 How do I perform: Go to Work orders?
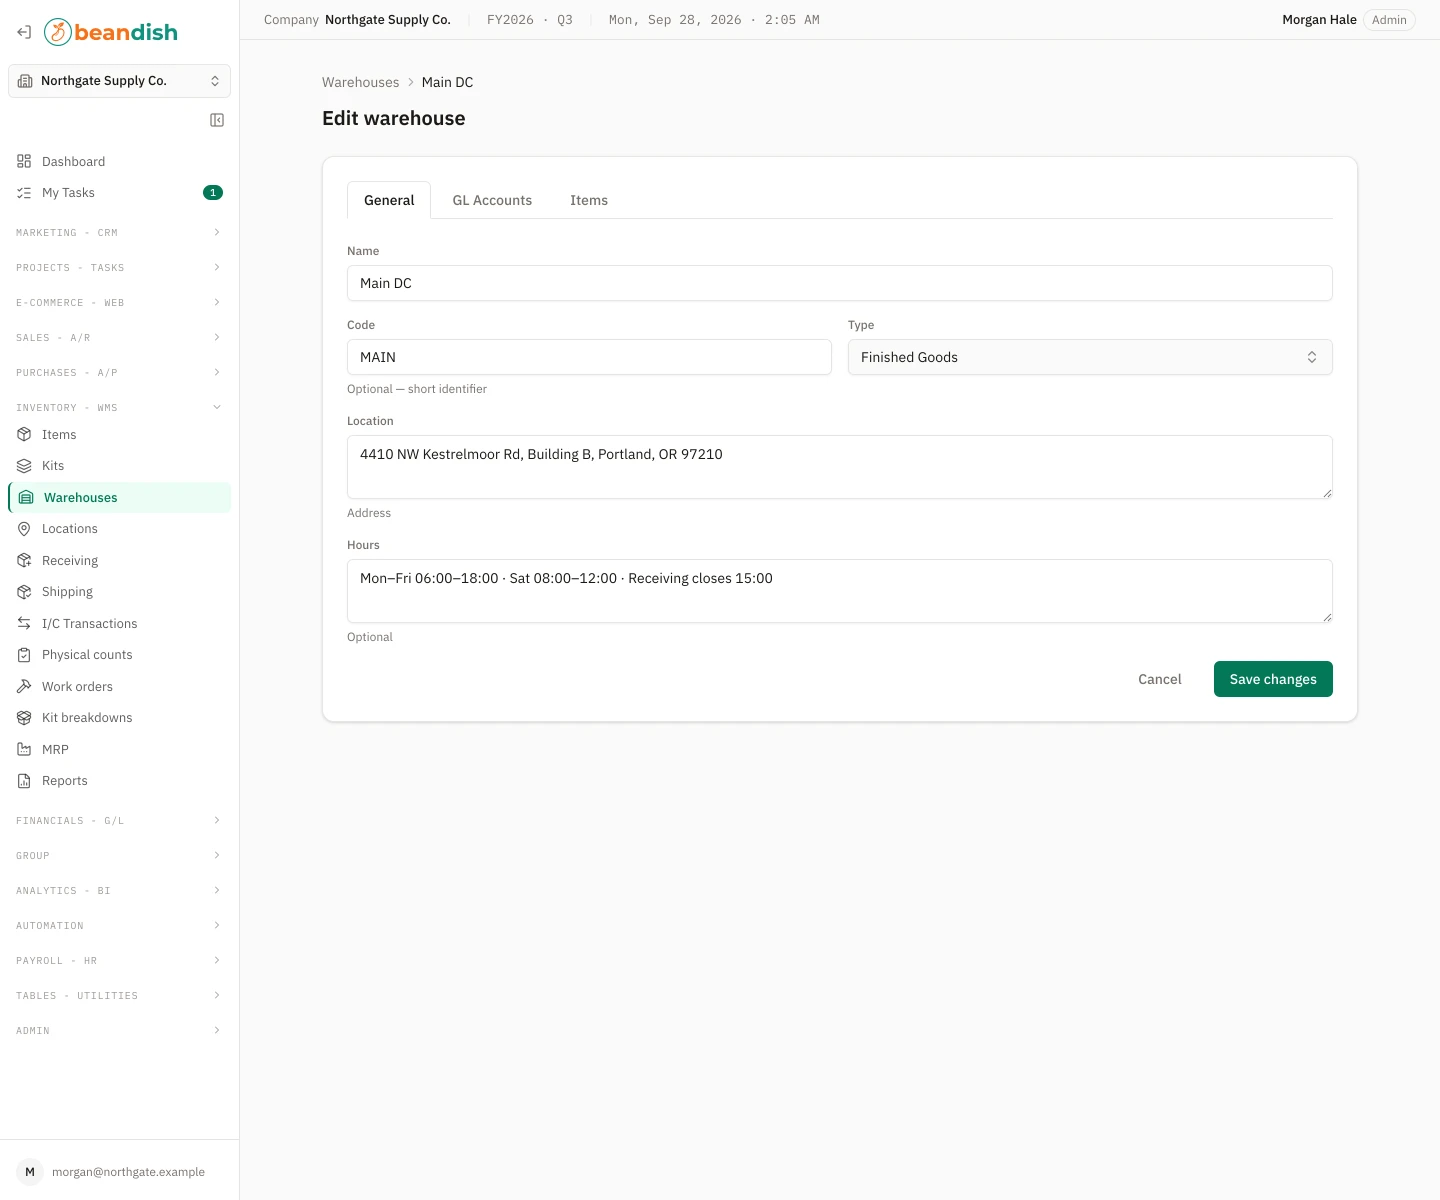[x=120, y=687]
